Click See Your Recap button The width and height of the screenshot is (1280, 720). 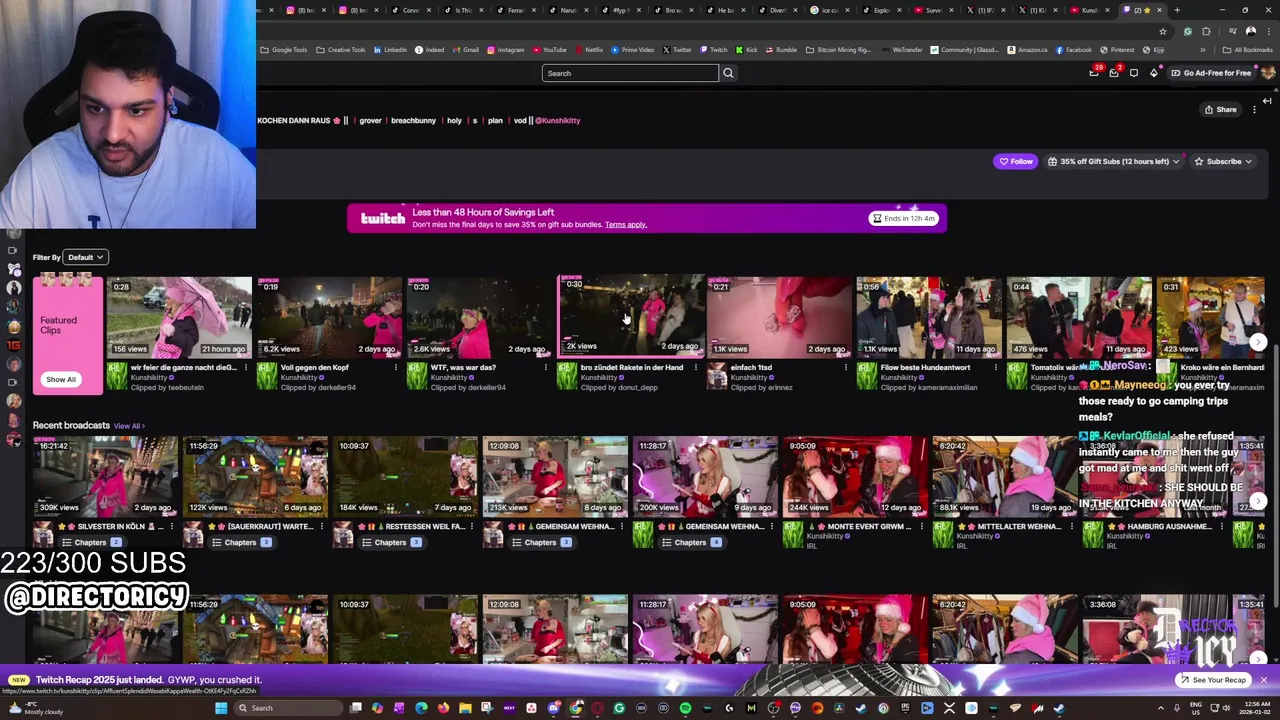(1213, 680)
